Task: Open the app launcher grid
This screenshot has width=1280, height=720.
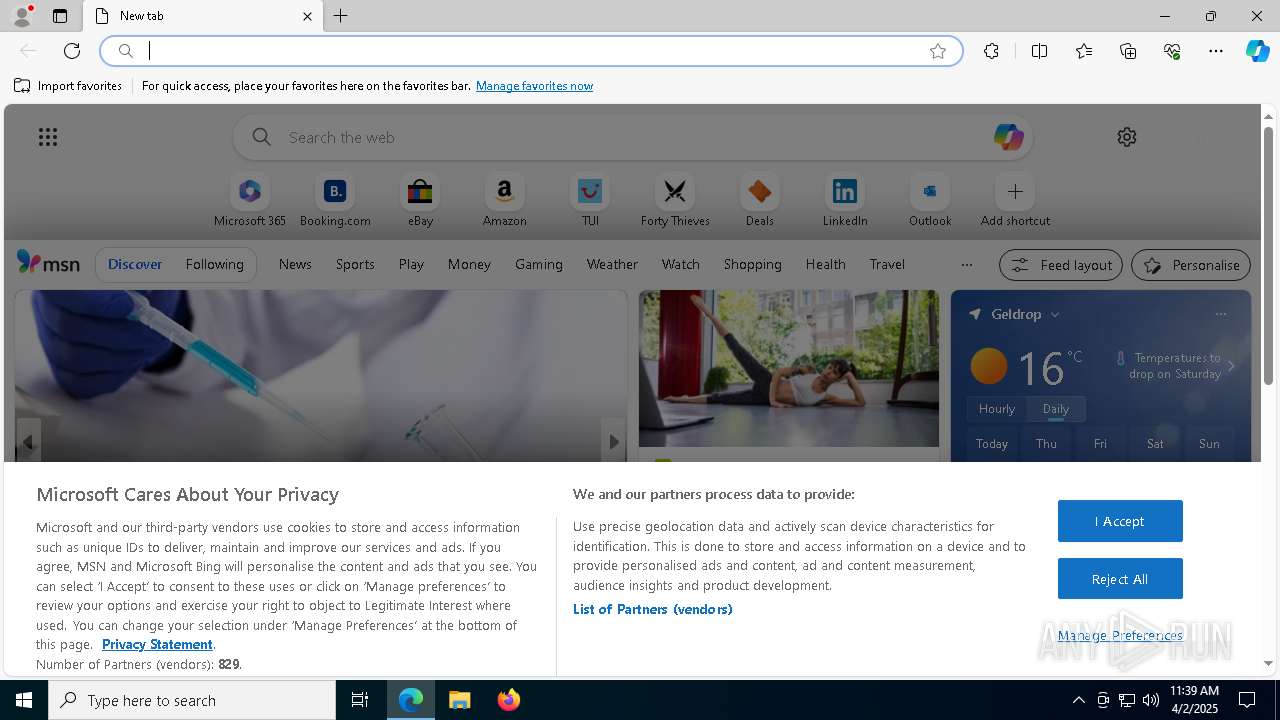Action: coord(48,137)
